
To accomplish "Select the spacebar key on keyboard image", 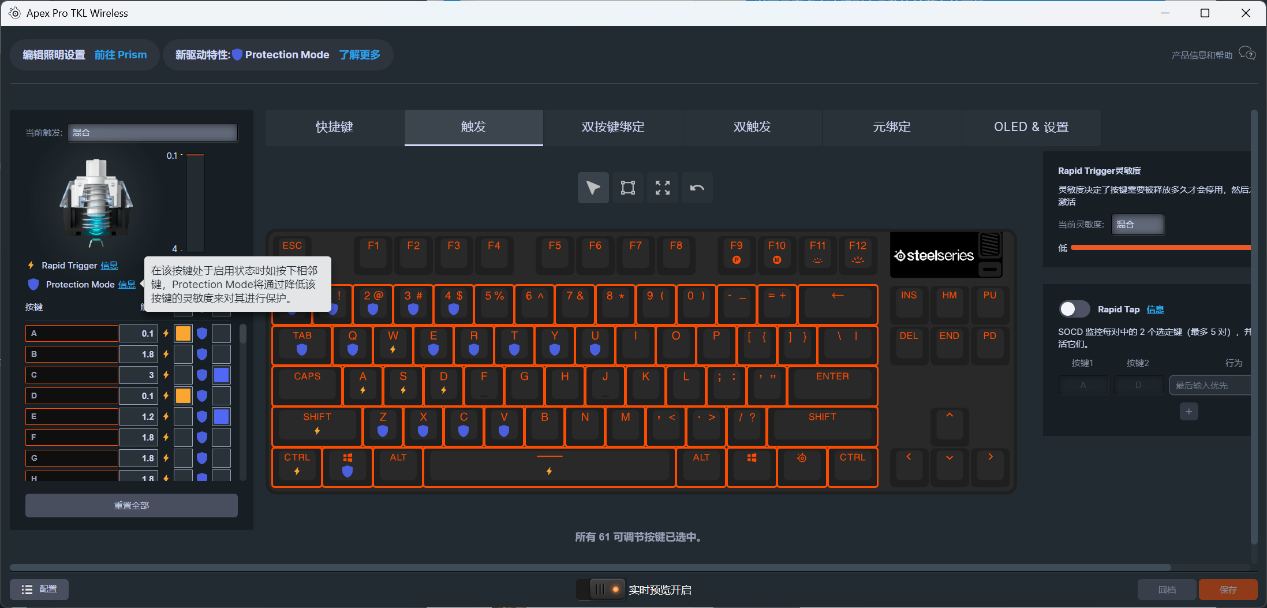I will click(x=549, y=467).
